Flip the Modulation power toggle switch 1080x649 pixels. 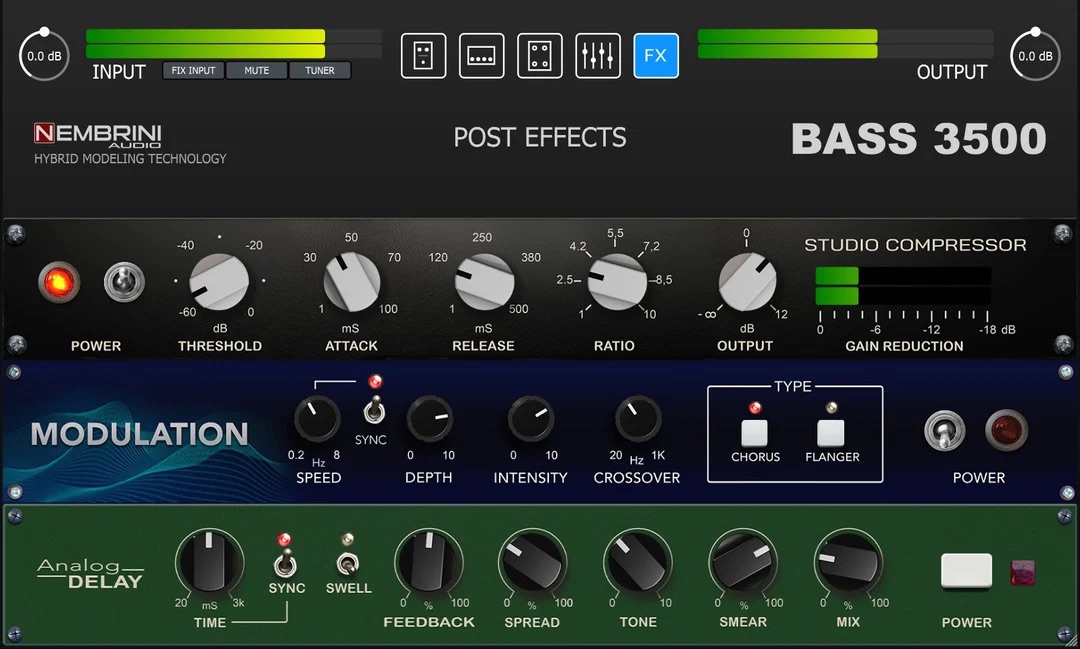[944, 431]
